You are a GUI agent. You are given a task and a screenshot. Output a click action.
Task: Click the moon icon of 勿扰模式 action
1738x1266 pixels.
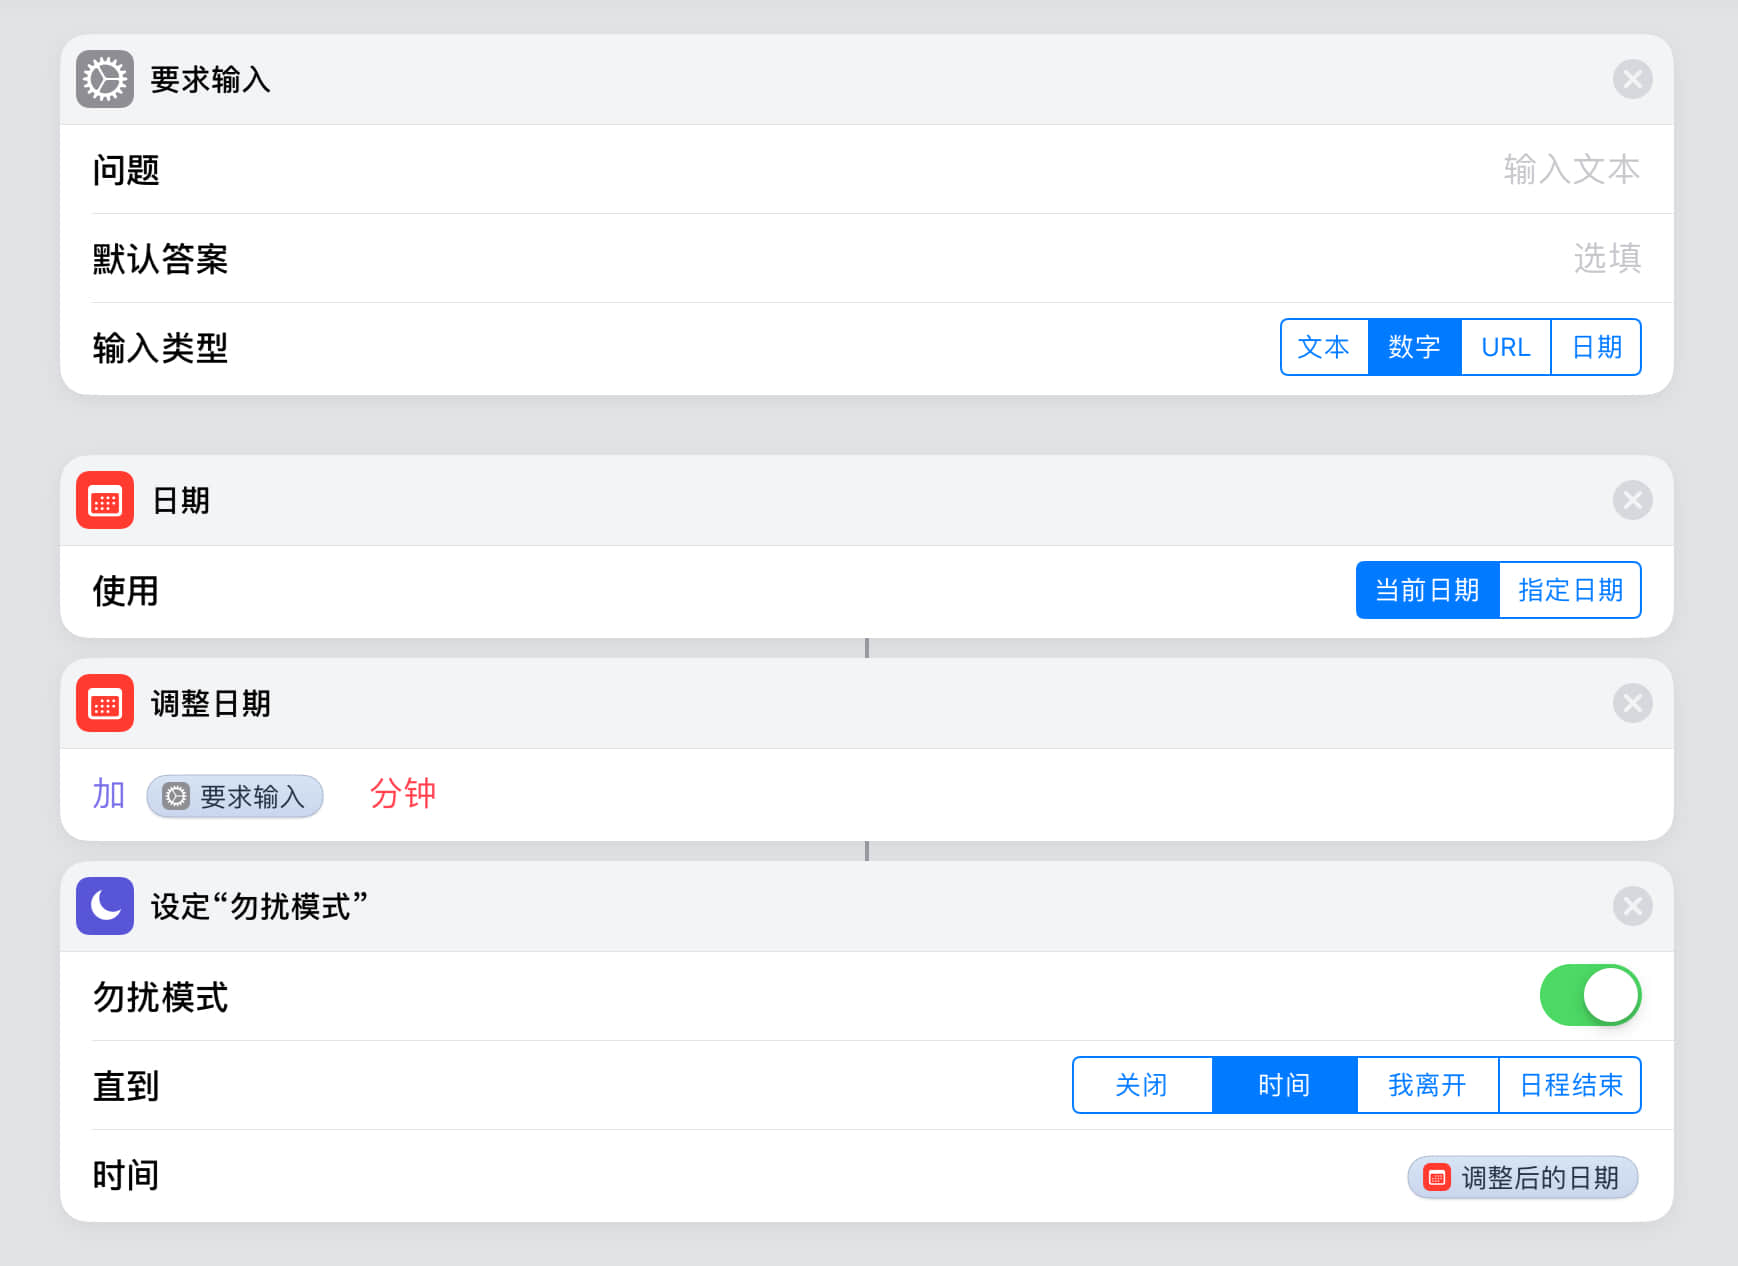pyautogui.click(x=105, y=906)
